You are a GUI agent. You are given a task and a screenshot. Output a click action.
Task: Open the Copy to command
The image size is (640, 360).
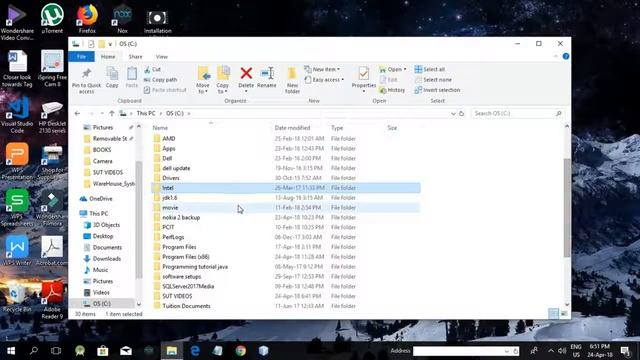pos(223,80)
